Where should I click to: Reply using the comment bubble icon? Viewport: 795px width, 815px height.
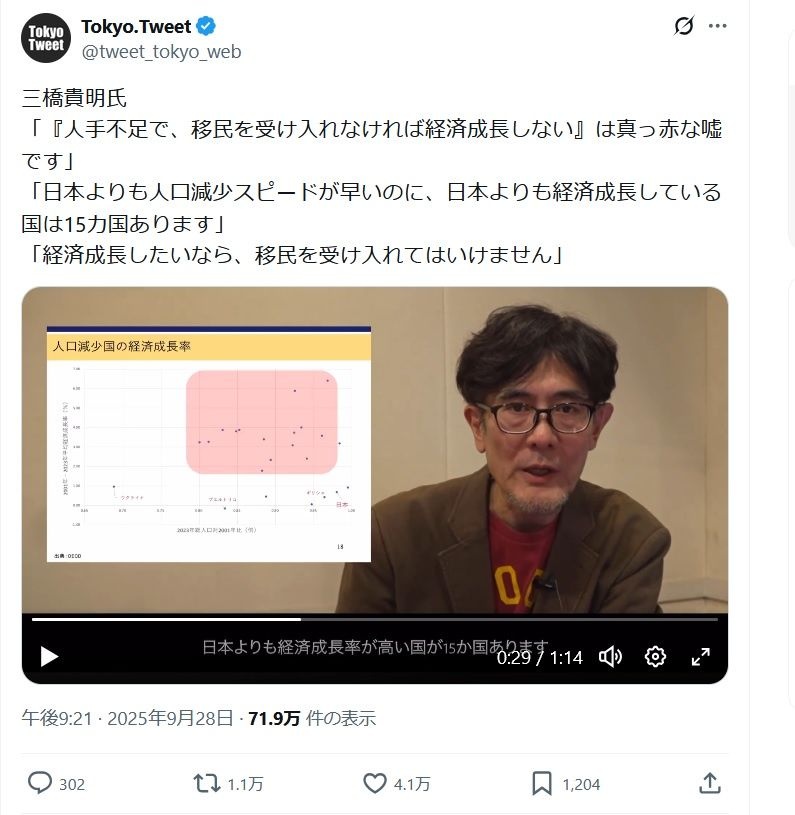click(39, 783)
